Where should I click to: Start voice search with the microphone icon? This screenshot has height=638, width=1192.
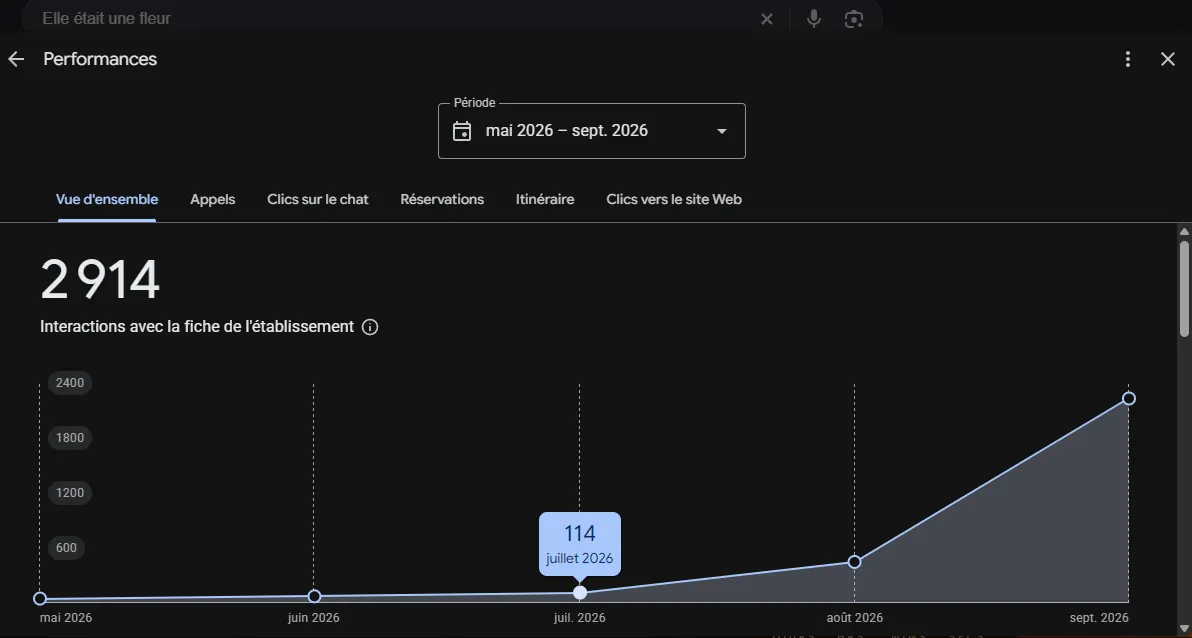813,18
